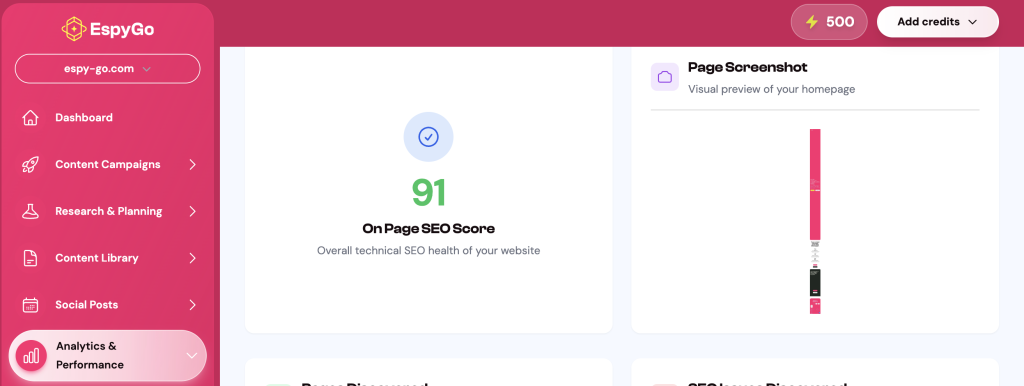Image resolution: width=1024 pixels, height=386 pixels.
Task: Open the homepage screenshot preview thumbnail
Action: (x=815, y=221)
